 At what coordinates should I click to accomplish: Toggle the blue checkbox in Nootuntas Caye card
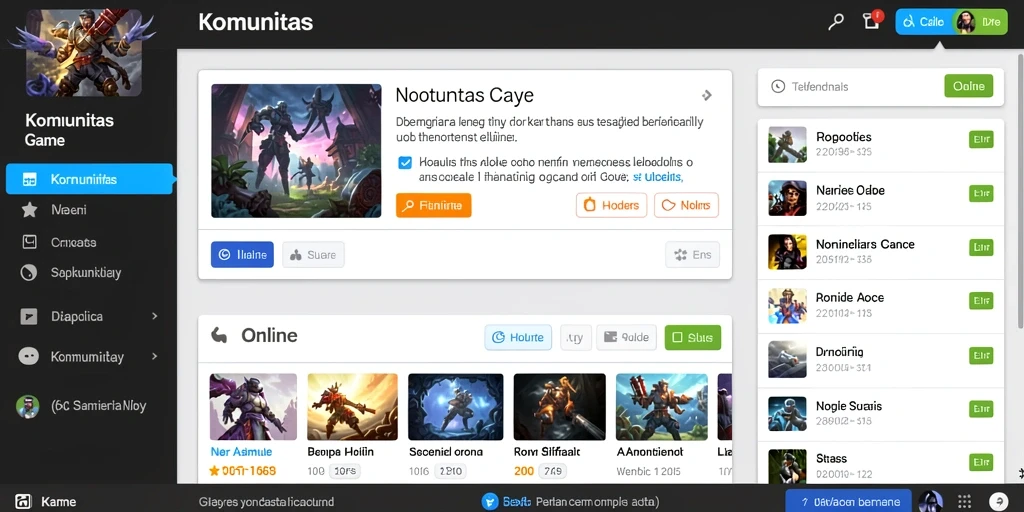pyautogui.click(x=405, y=163)
